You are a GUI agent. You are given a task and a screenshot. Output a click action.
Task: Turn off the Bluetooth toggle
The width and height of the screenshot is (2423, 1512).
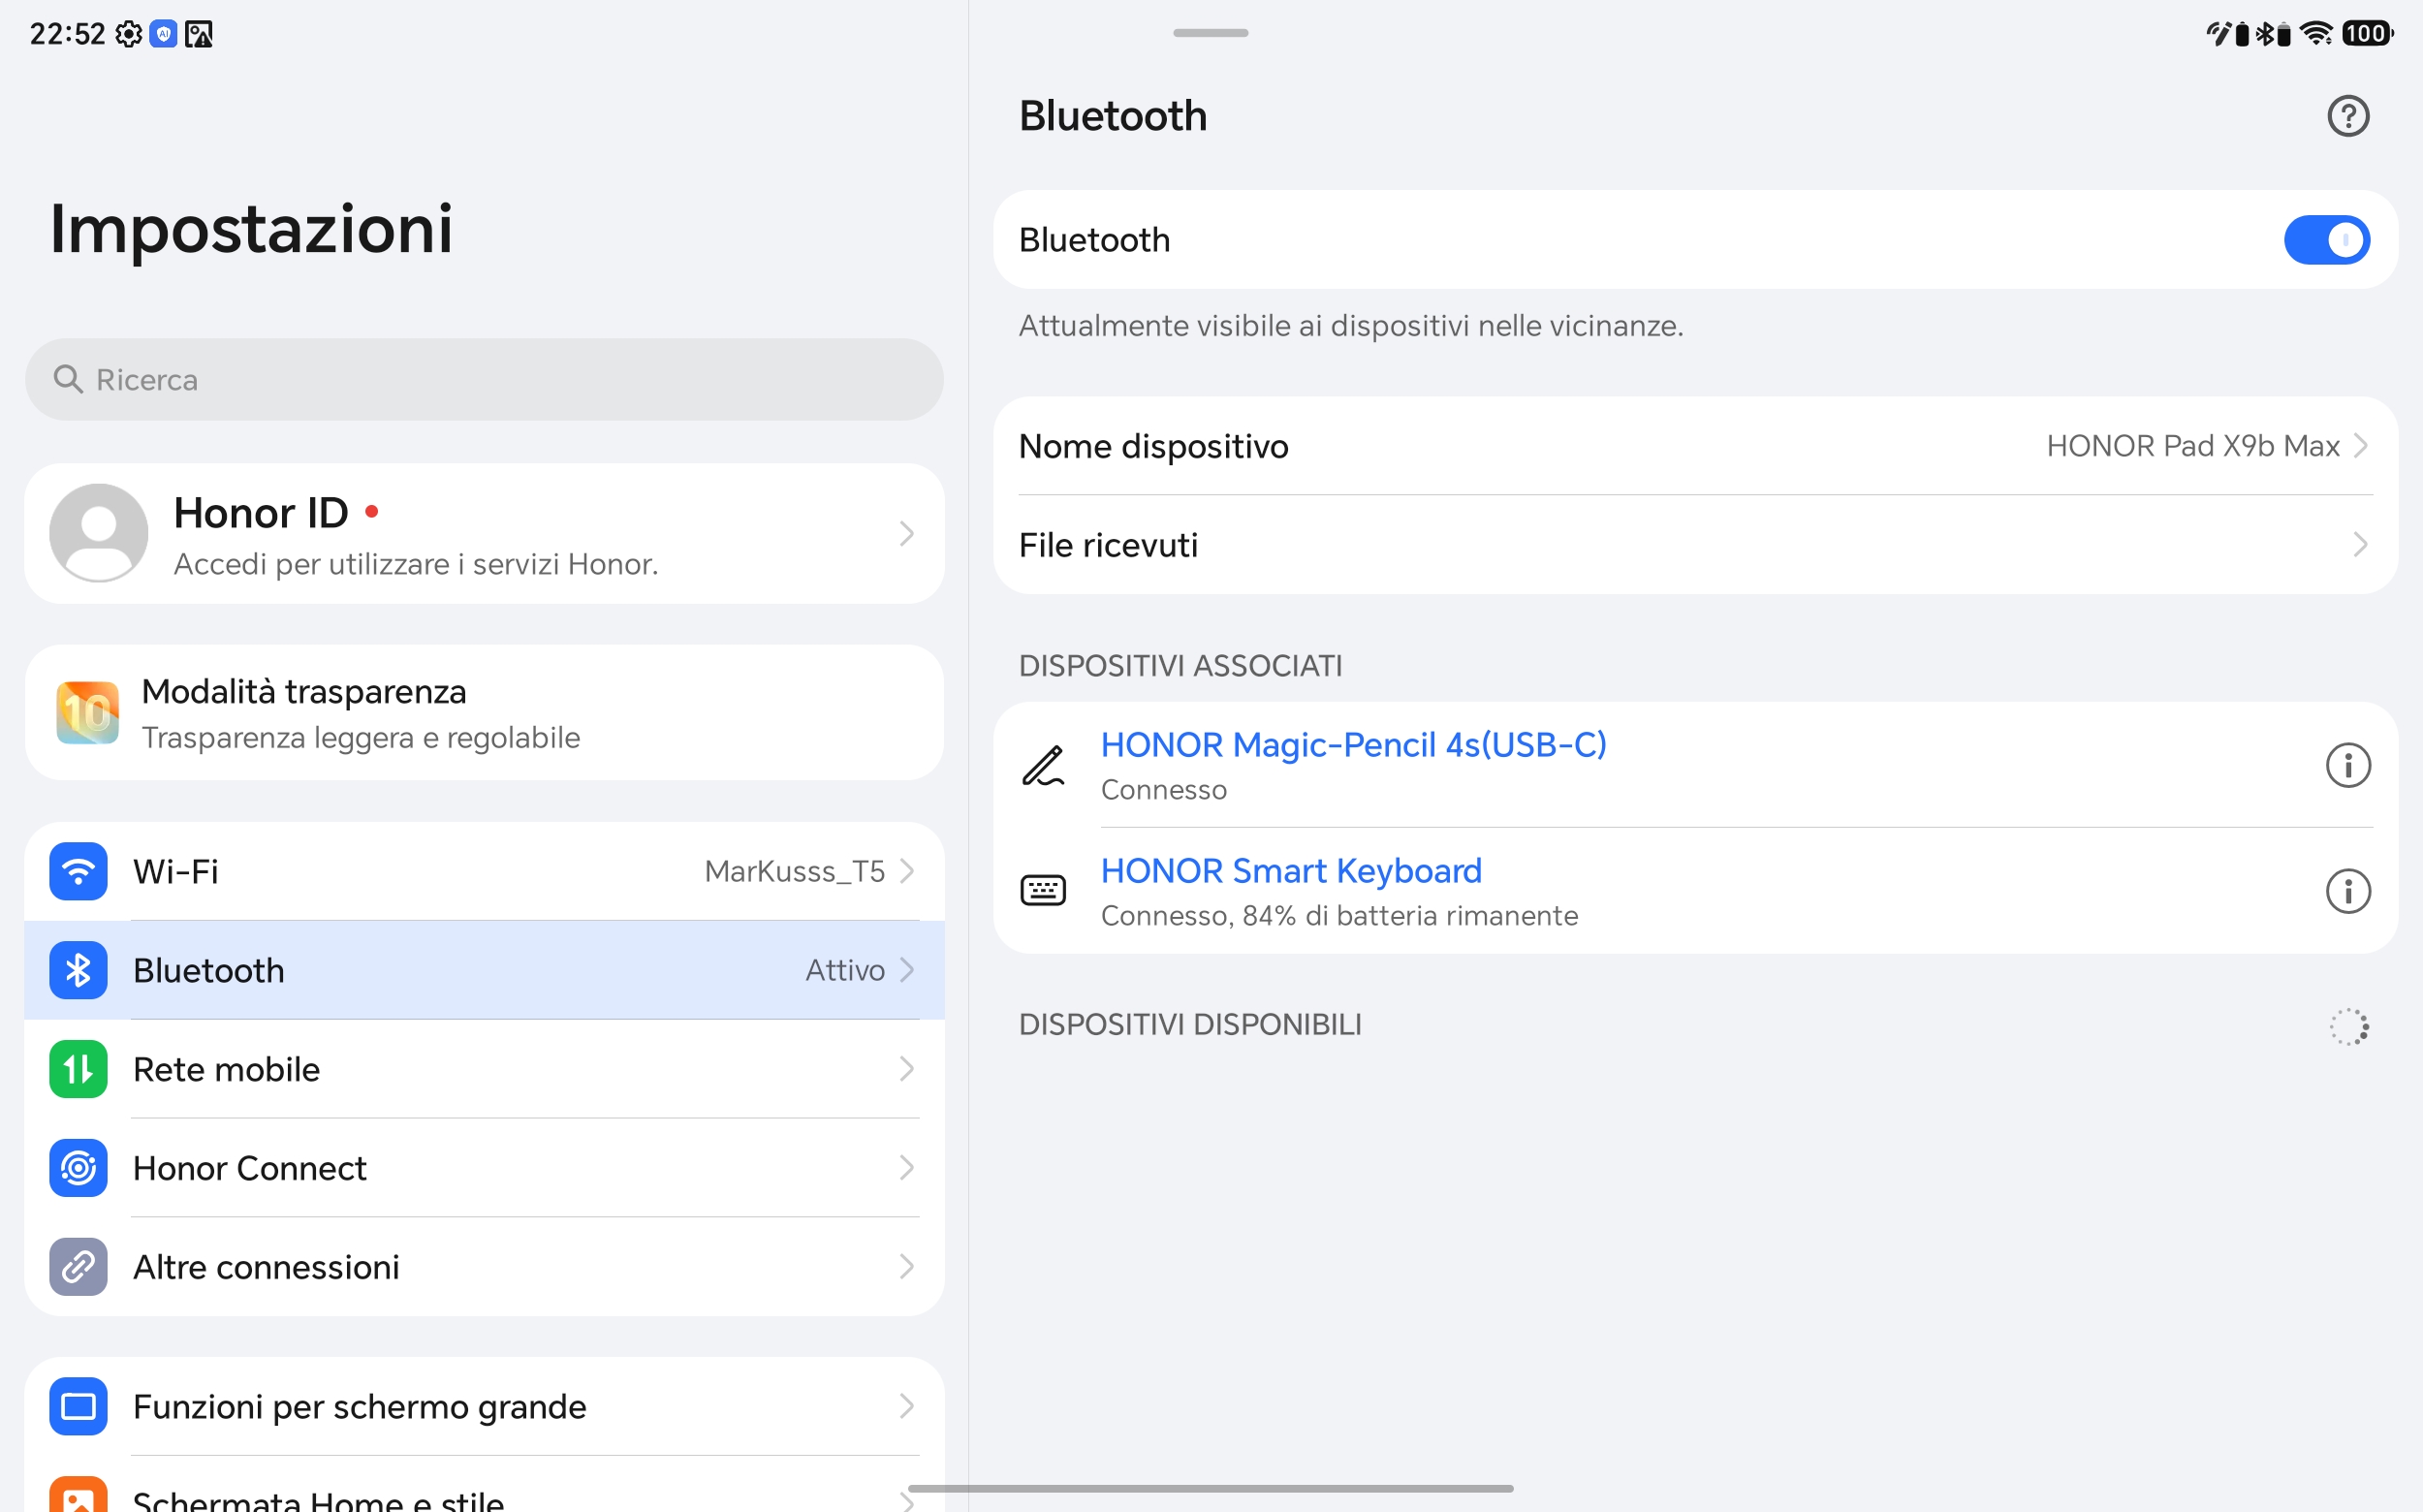point(2326,240)
